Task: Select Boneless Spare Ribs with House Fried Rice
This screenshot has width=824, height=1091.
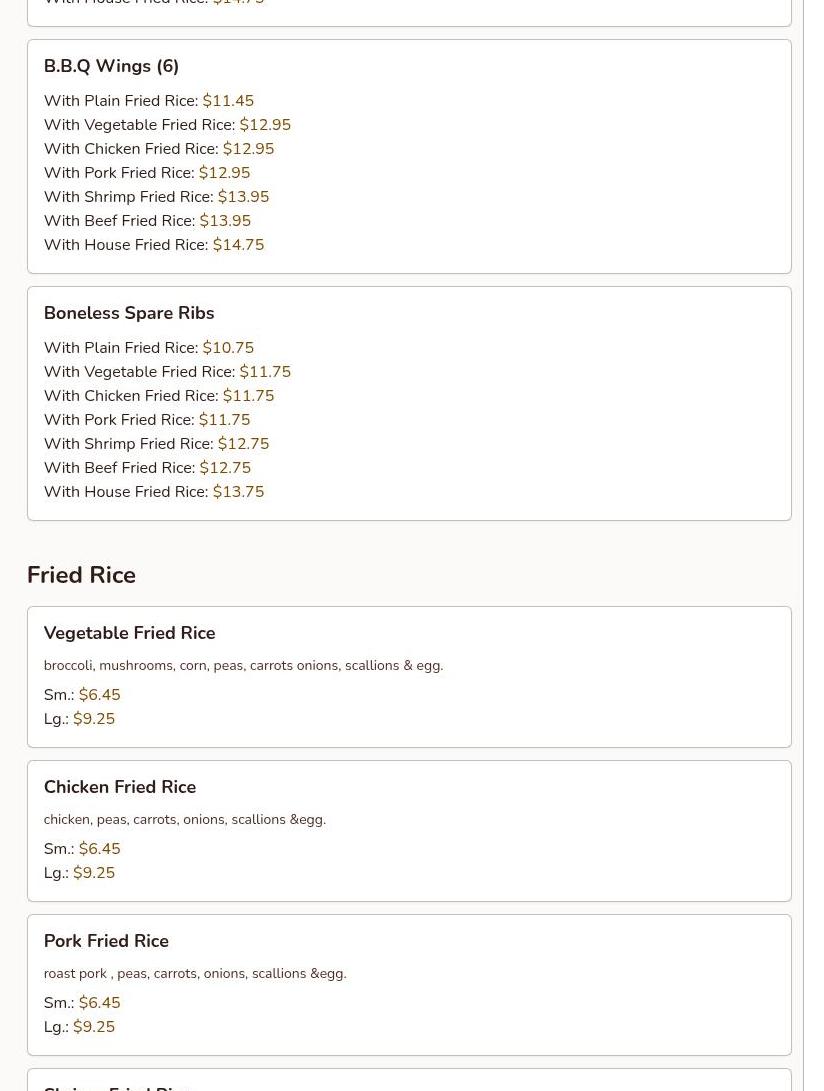Action: 153,492
